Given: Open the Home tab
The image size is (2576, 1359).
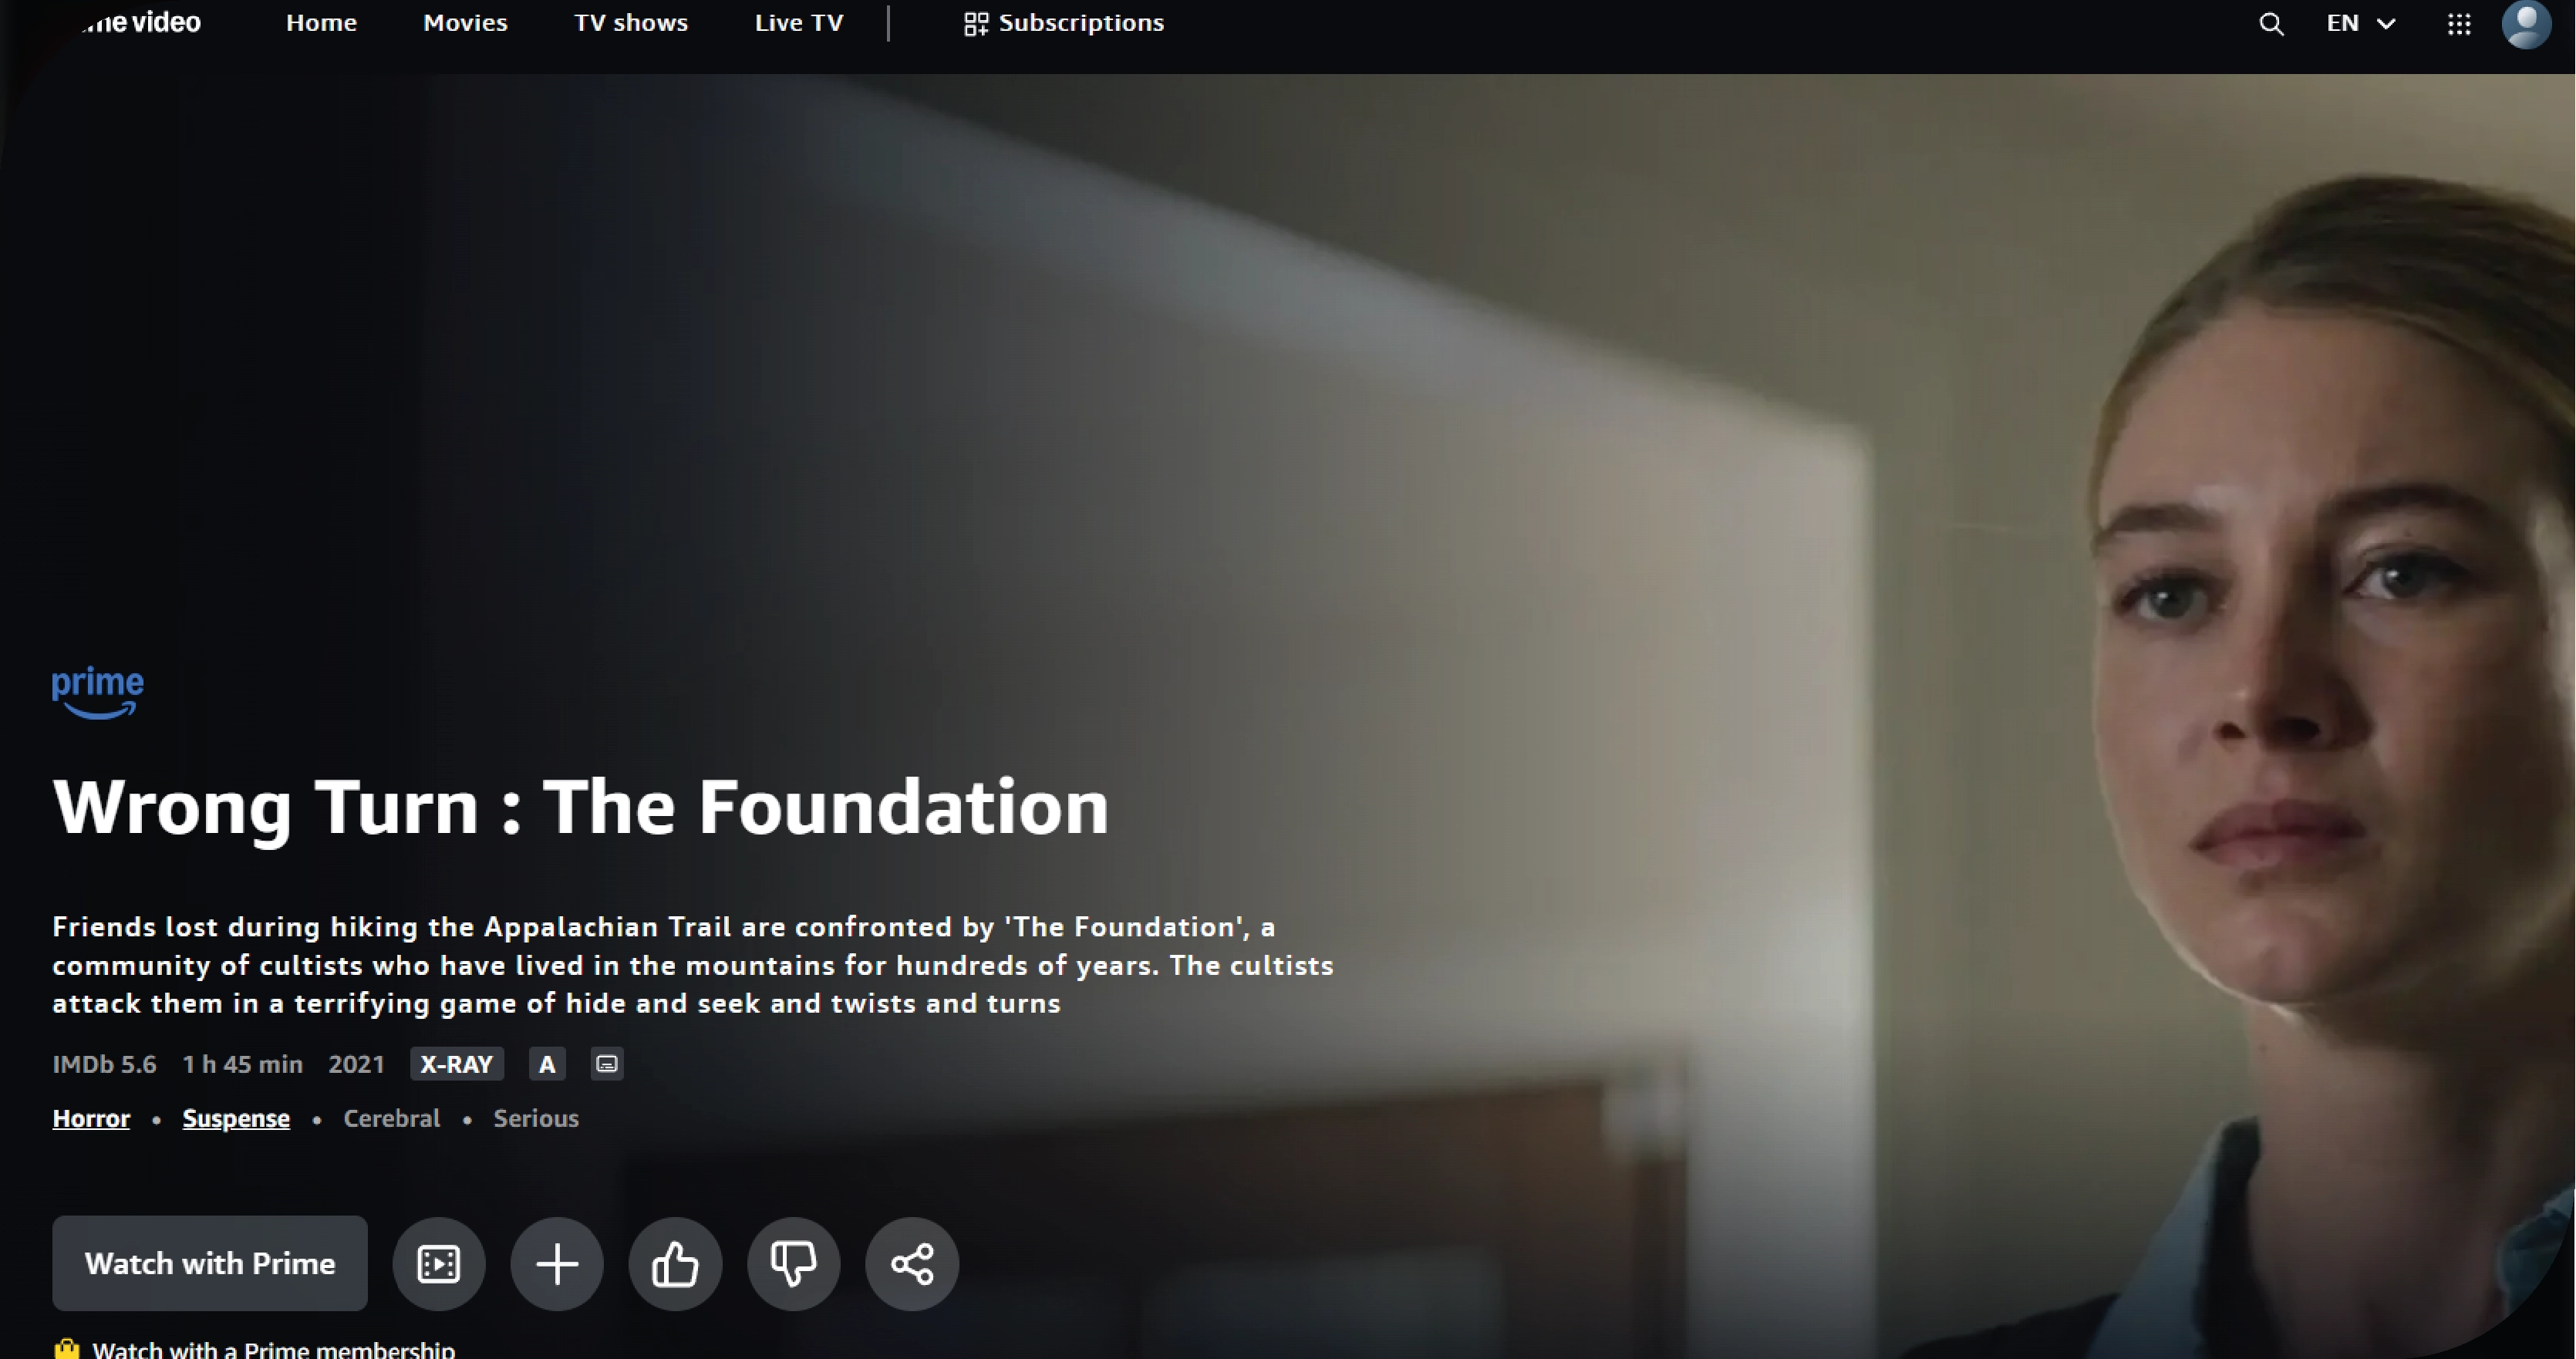Looking at the screenshot, I should click(x=321, y=23).
